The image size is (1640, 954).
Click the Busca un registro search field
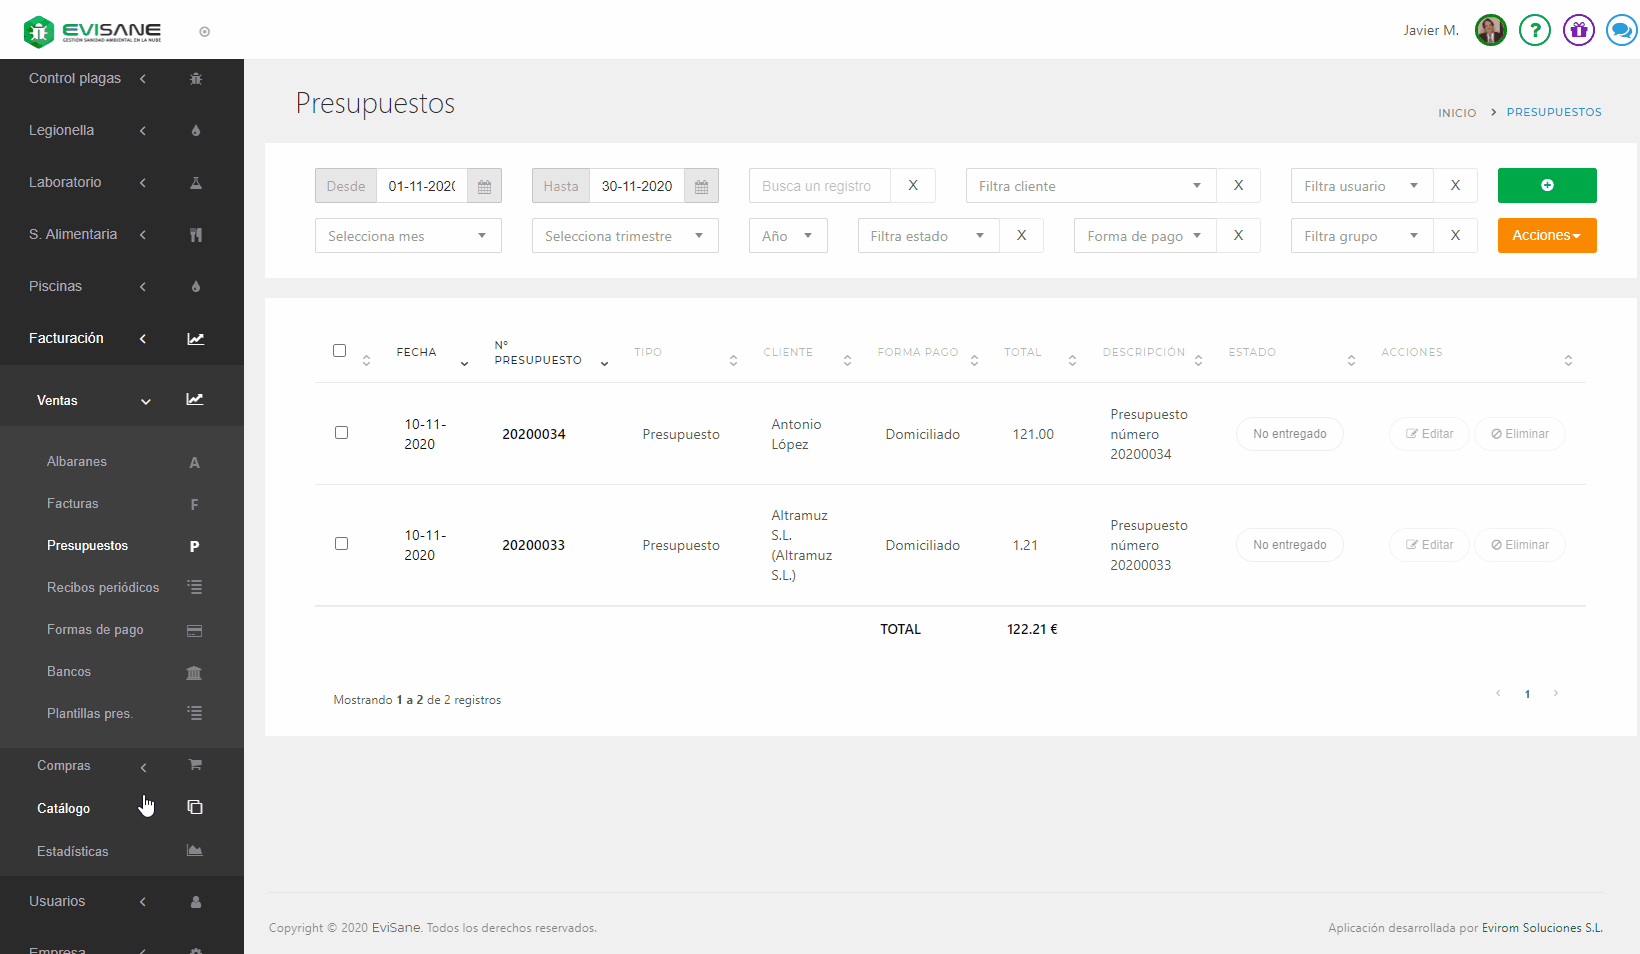[819, 186]
